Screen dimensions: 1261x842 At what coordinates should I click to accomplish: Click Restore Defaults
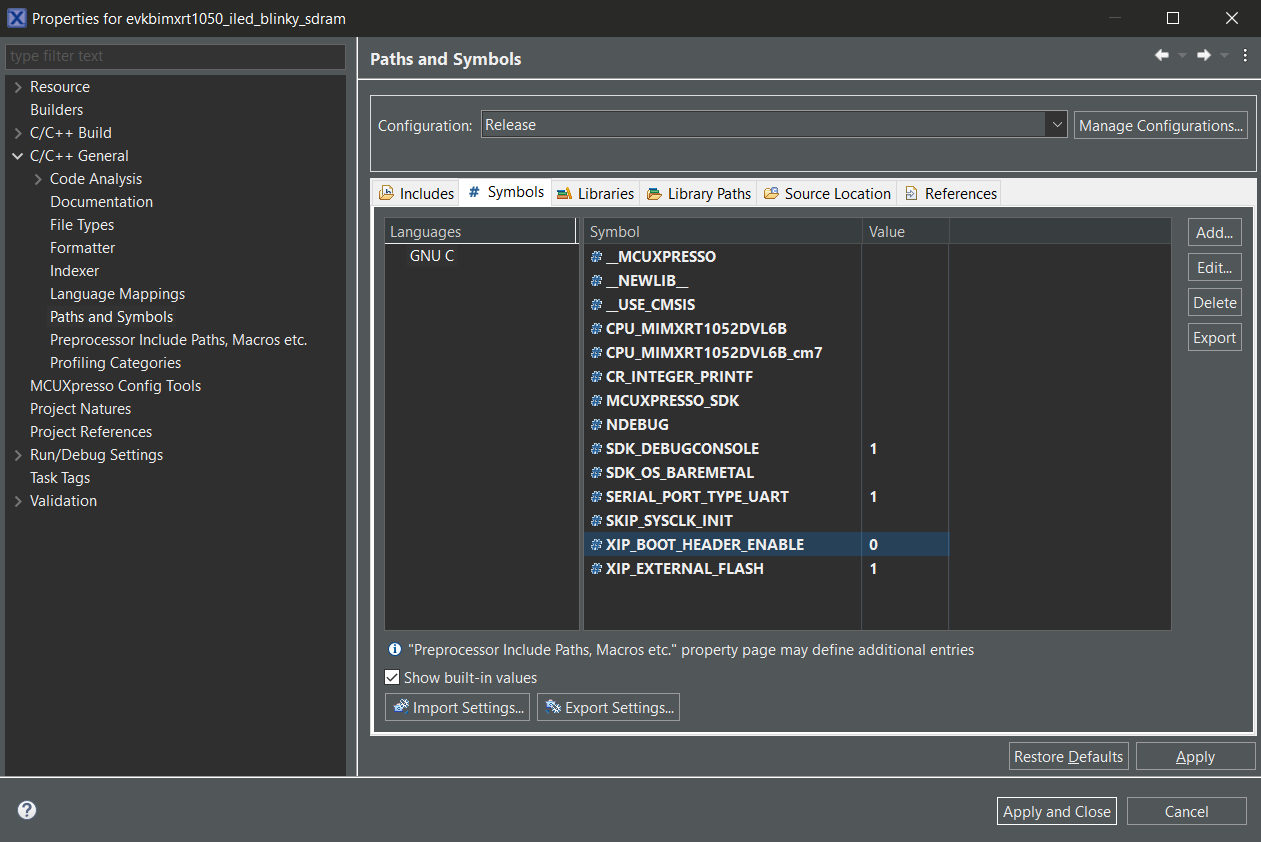(x=1068, y=756)
